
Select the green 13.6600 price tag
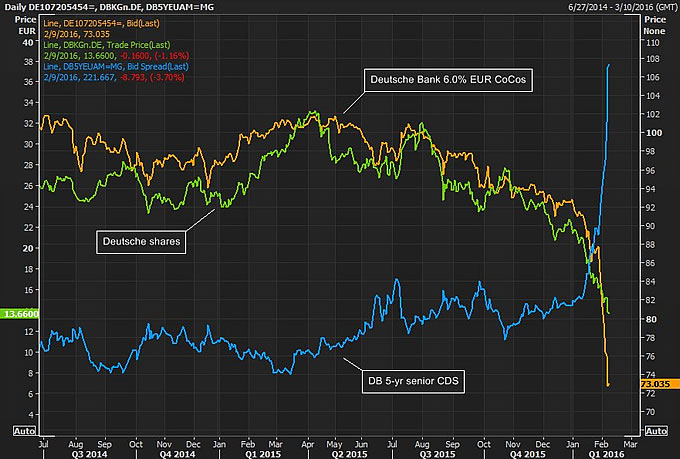tap(20, 313)
